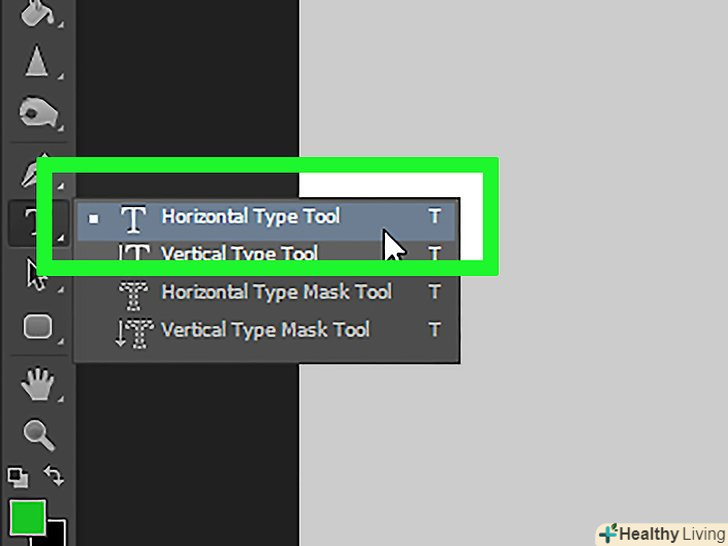
Task: Choose Vertical Type Tool from flyout
Action: pyautogui.click(x=240, y=254)
